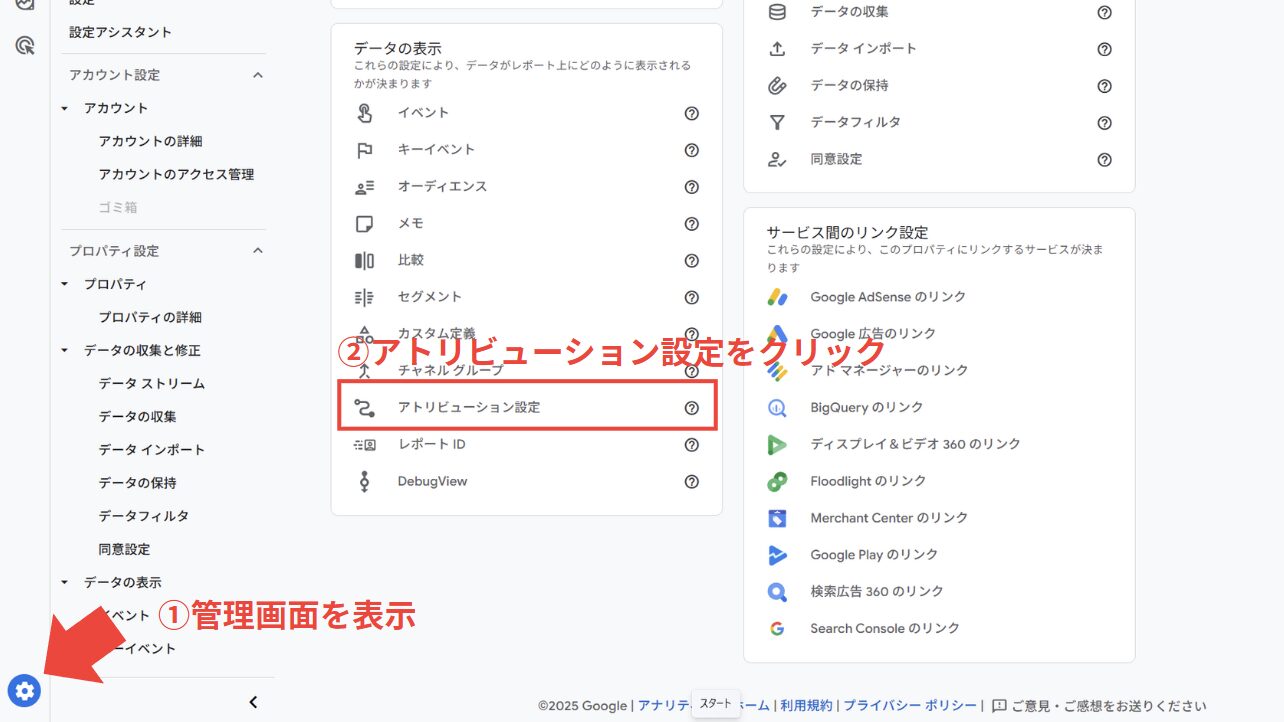Open アカウントの詳細 in the sidebar
The height and width of the screenshot is (722, 1284).
coord(150,141)
